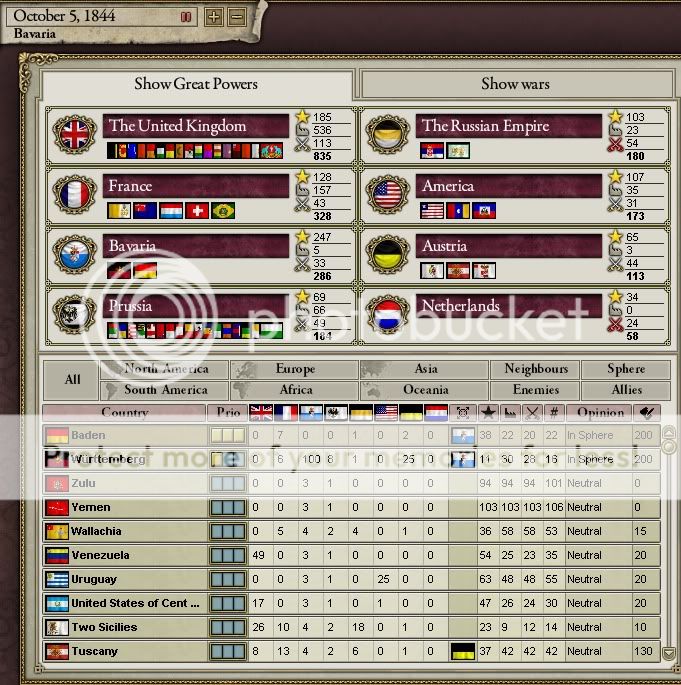Select Show Great Powers tab
This screenshot has width=681, height=685.
(196, 84)
